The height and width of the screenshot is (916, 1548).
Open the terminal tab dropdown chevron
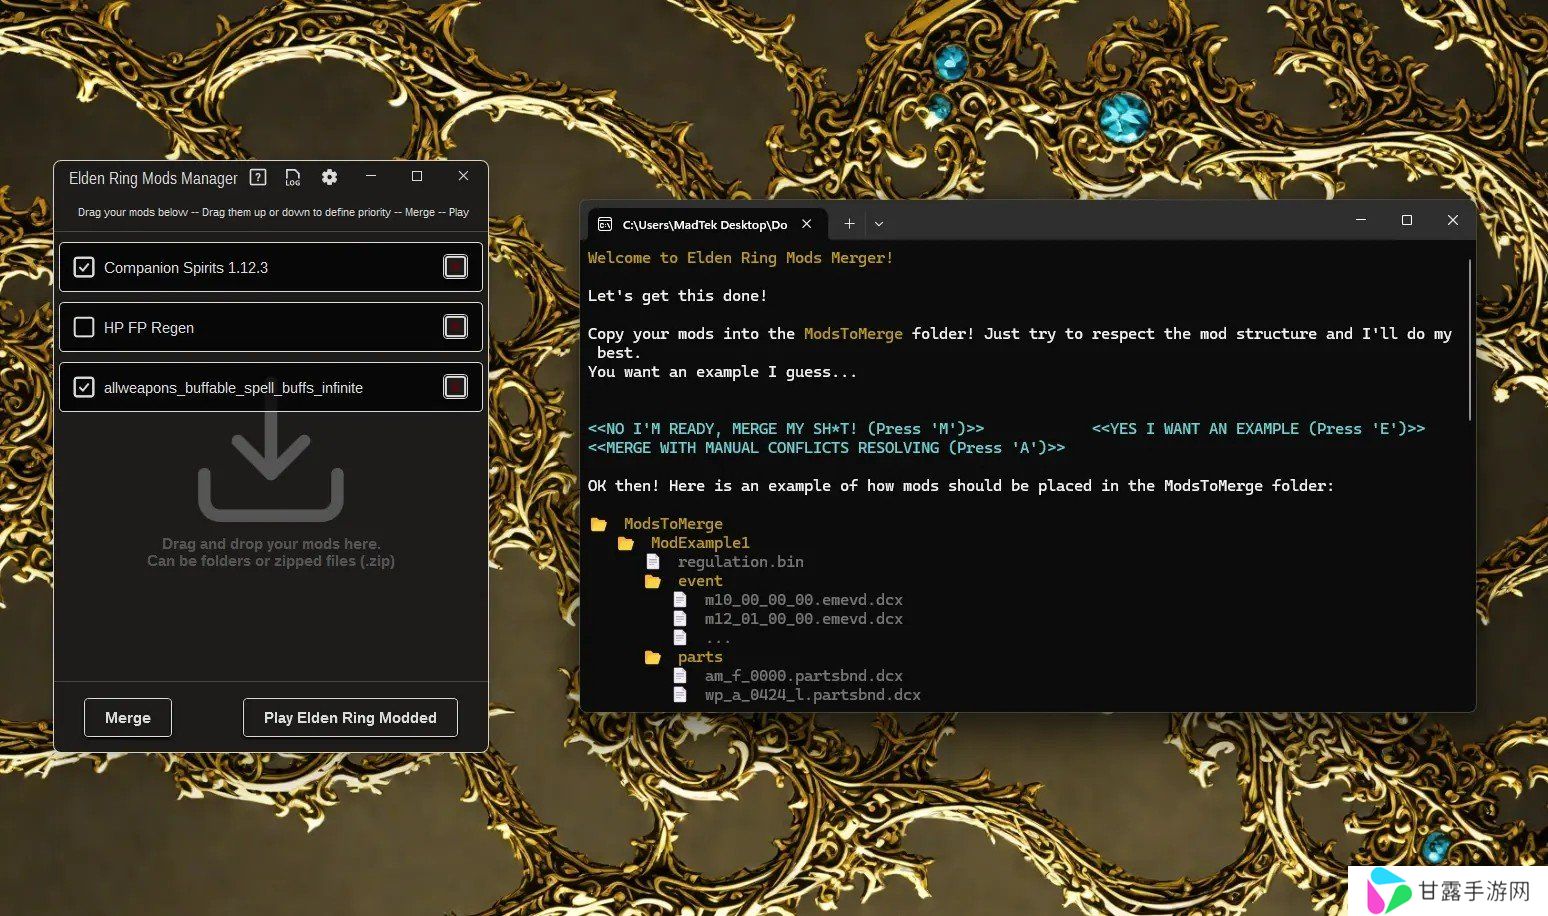[879, 224]
